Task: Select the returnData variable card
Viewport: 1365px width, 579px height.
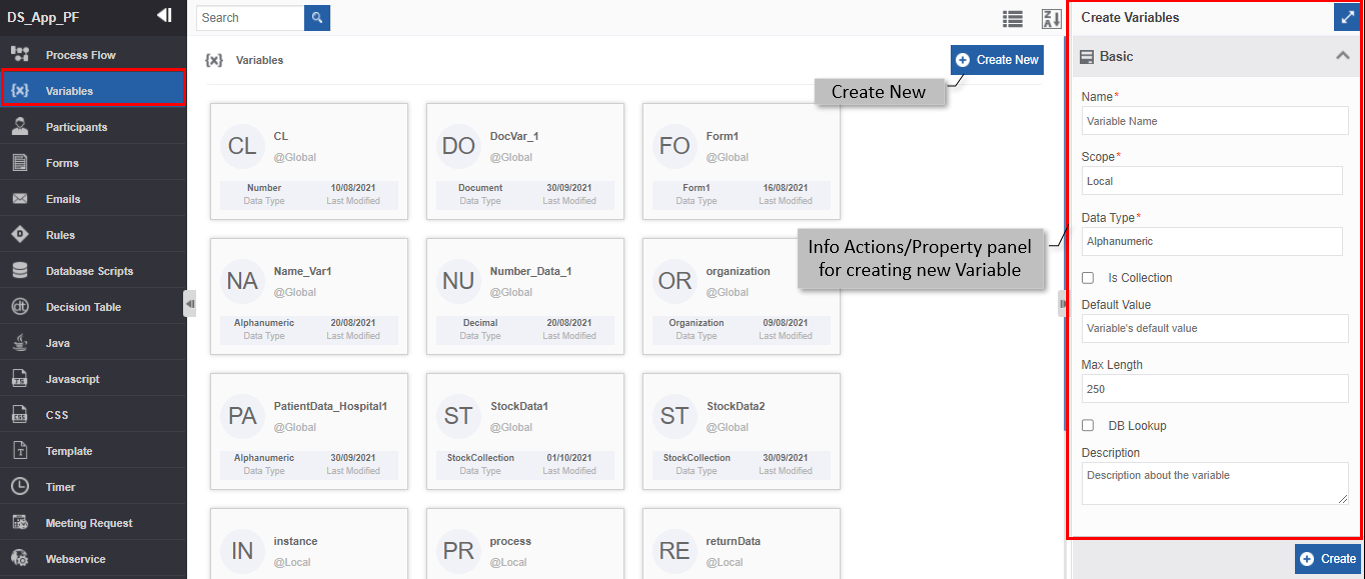Action: (741, 544)
